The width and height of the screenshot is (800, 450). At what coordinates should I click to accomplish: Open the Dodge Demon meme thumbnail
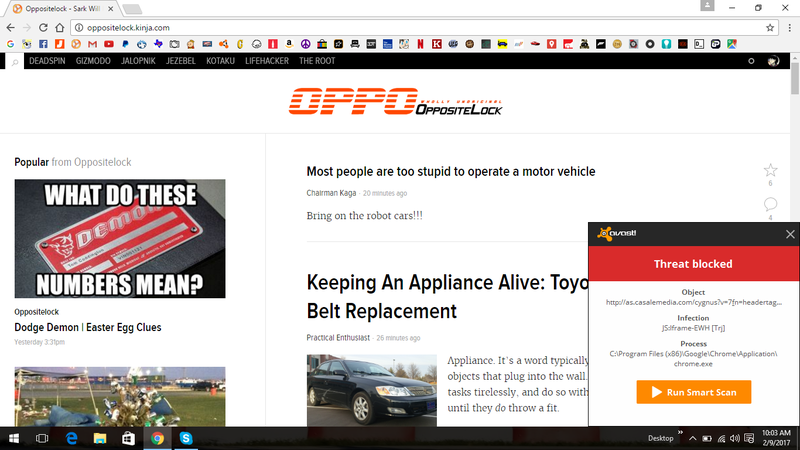pos(120,238)
